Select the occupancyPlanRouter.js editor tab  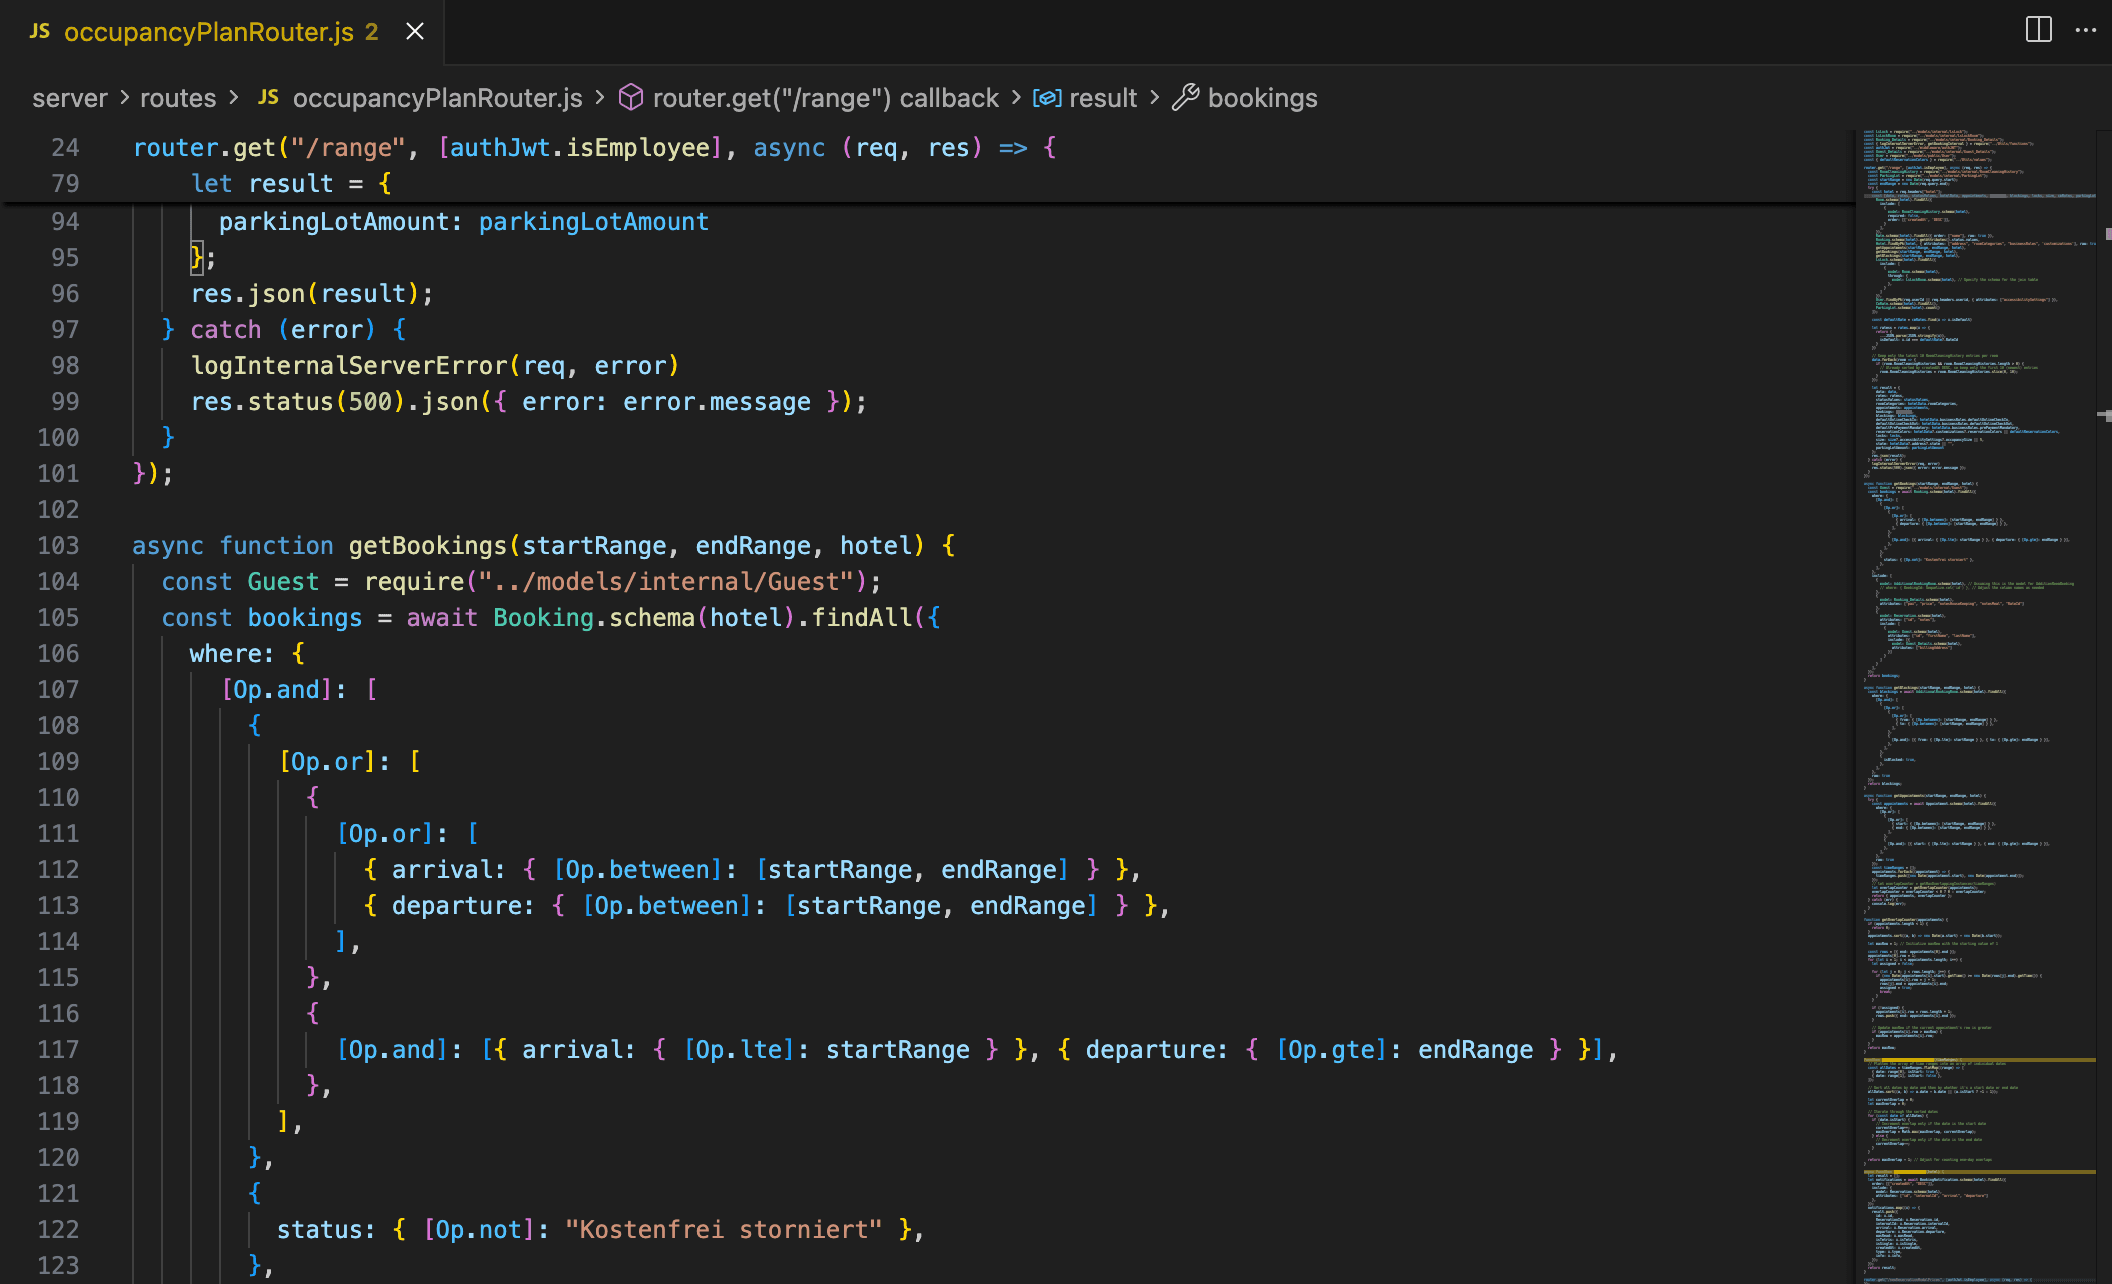coord(208,32)
